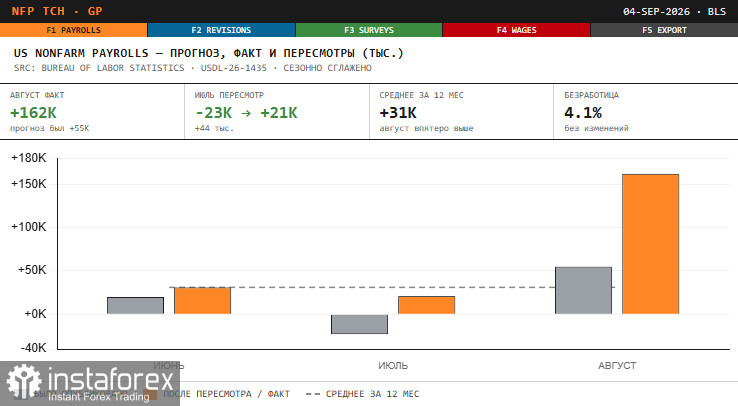This screenshot has width=738, height=406.
Task: Click the gray June bar
Action: click(136, 306)
